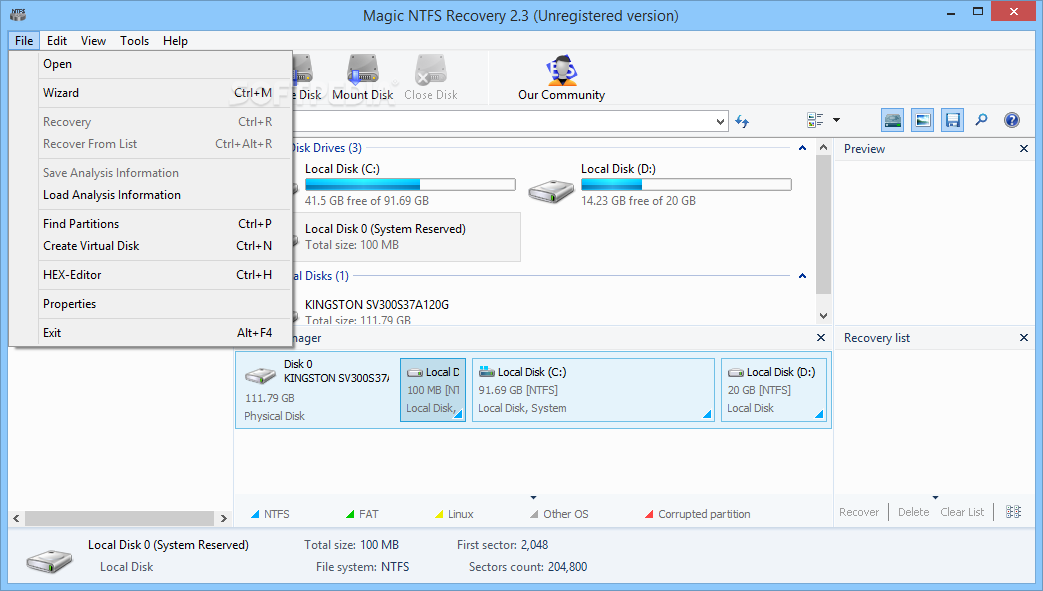Open the address bar dropdown arrow
This screenshot has height=591, width=1043.
coord(720,122)
